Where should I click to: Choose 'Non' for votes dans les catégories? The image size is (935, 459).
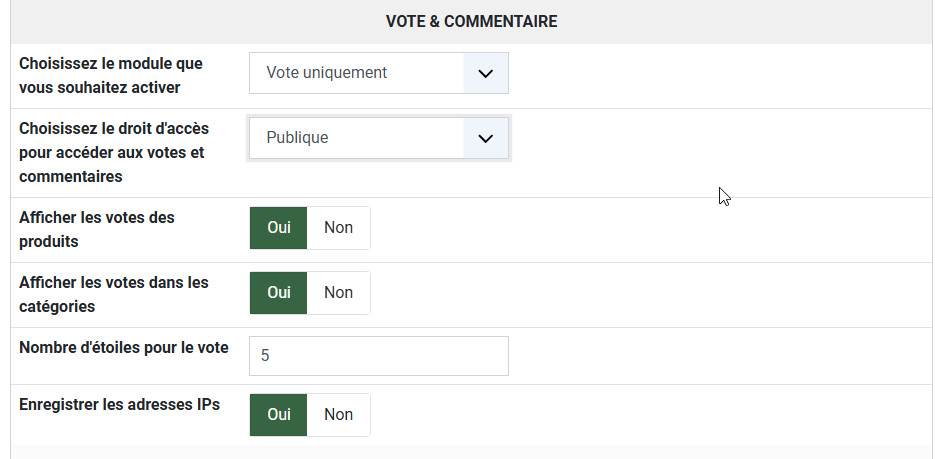[x=338, y=293]
